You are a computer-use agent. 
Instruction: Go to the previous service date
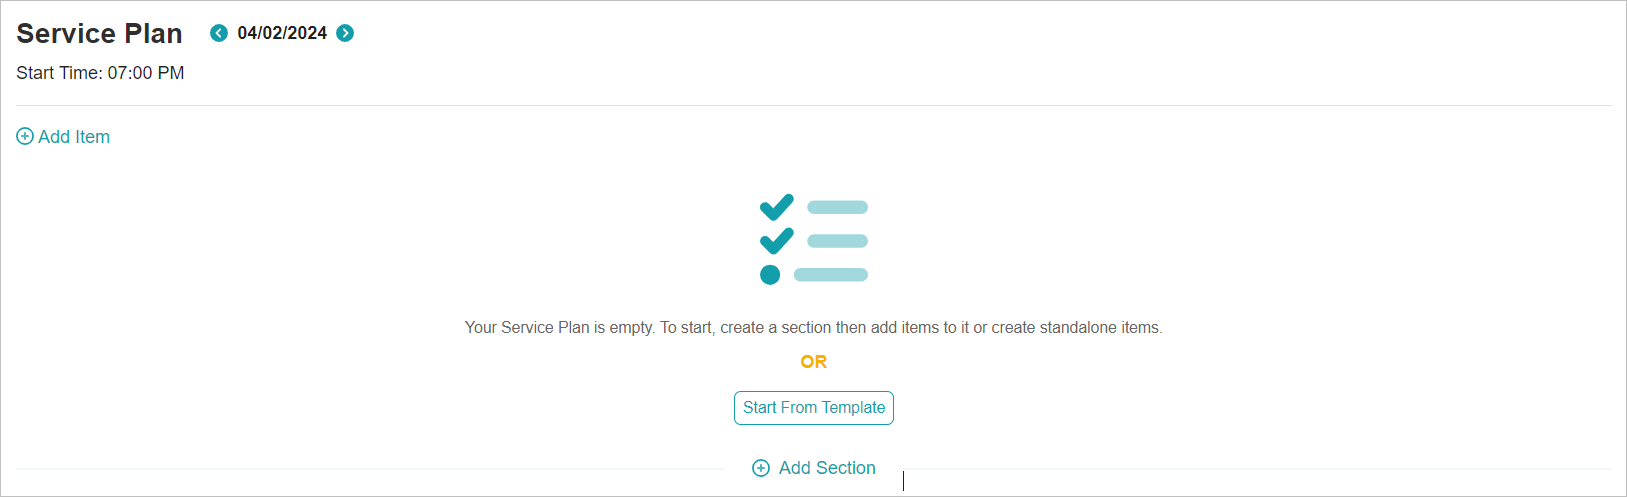[219, 33]
